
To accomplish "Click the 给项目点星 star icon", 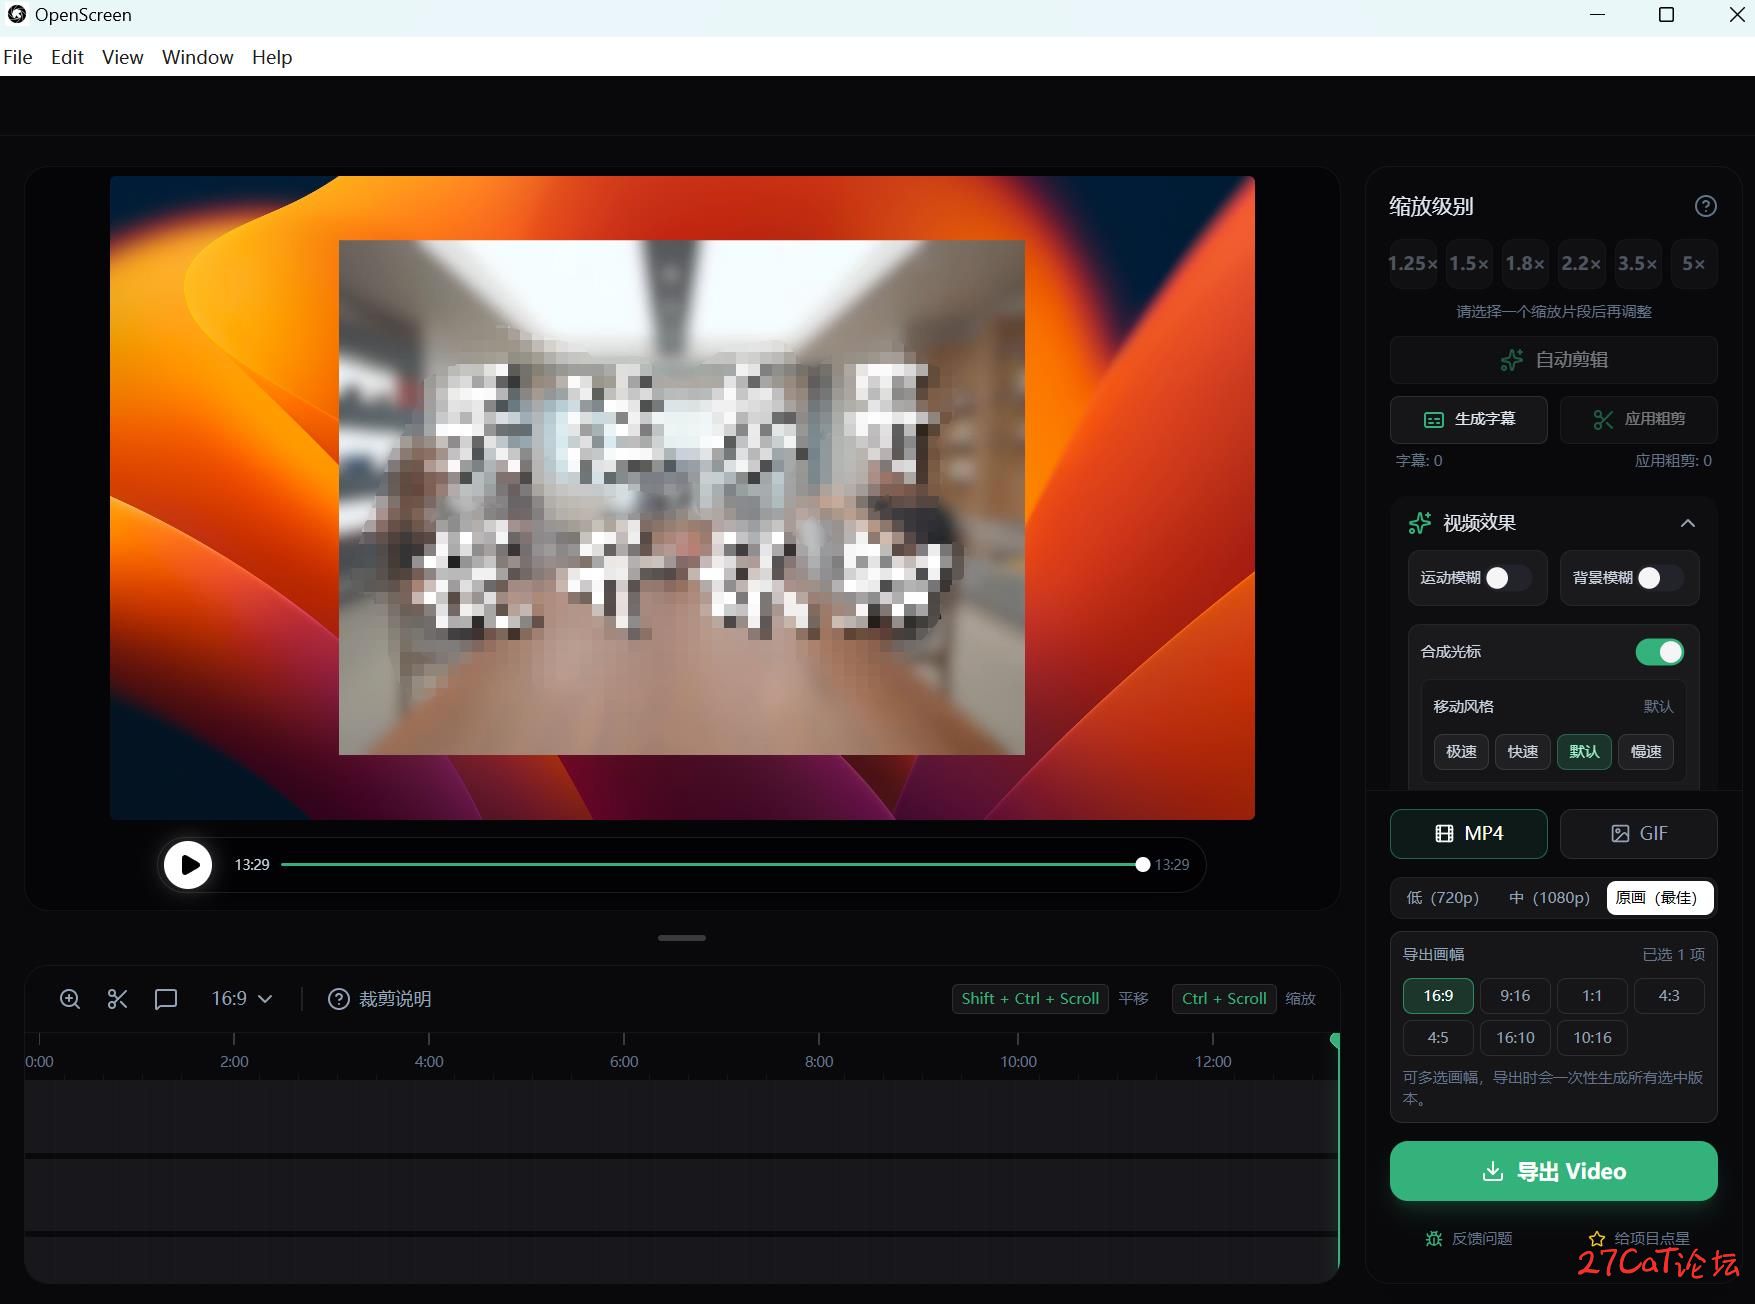I will tap(1597, 1239).
